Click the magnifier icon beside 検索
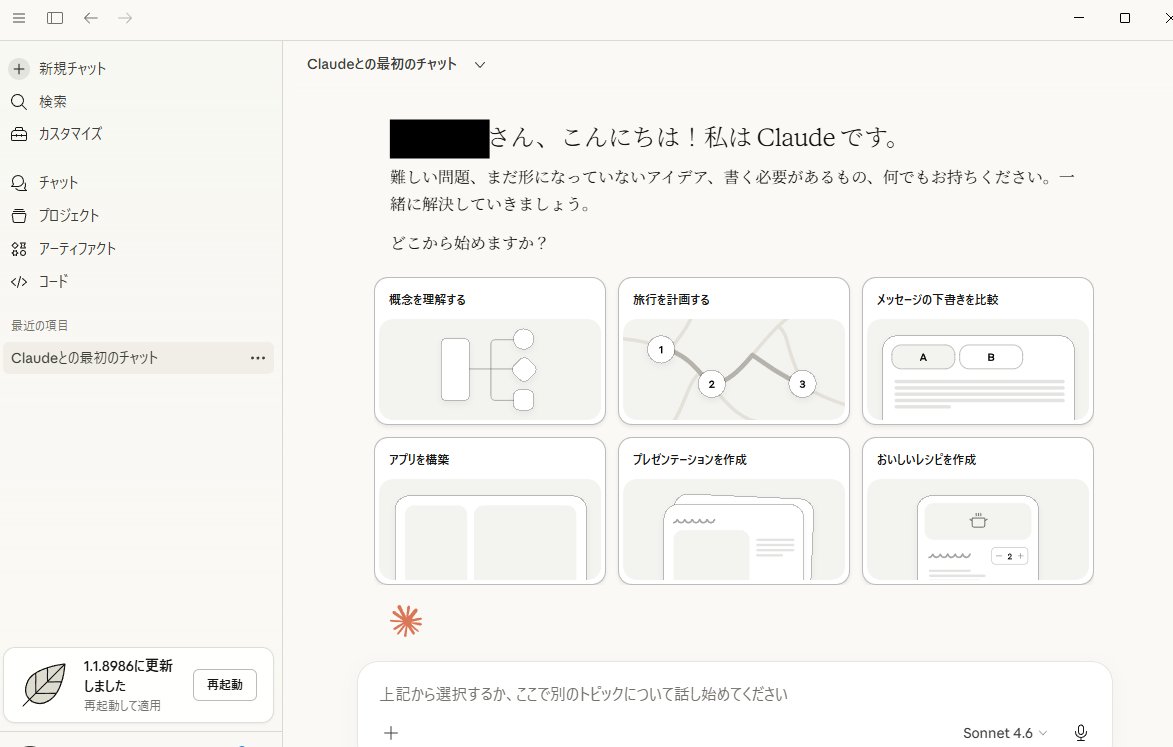Screen dimensions: 1173x747 (19, 102)
